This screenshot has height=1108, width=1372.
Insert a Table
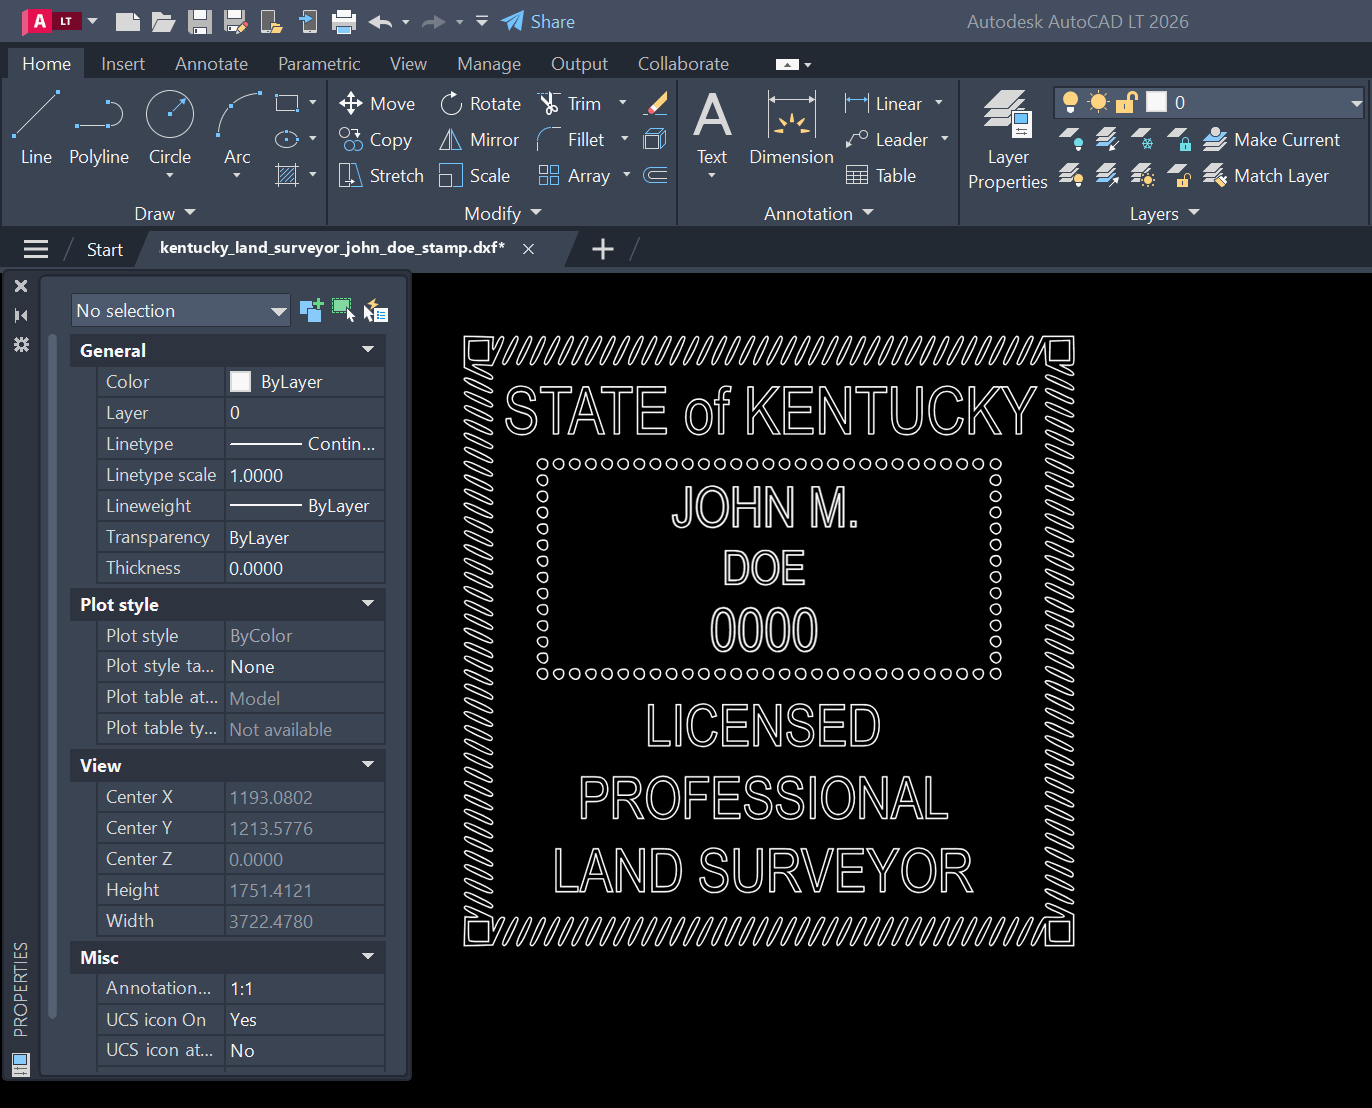(881, 175)
